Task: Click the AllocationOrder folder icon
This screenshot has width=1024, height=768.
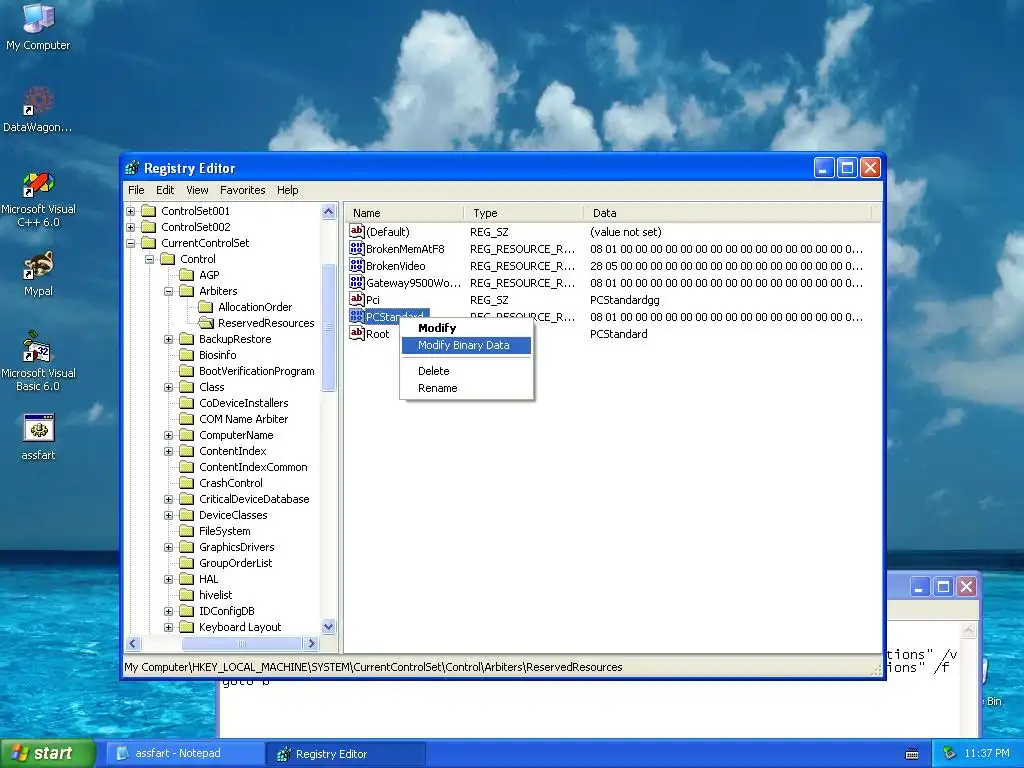Action: click(206, 306)
